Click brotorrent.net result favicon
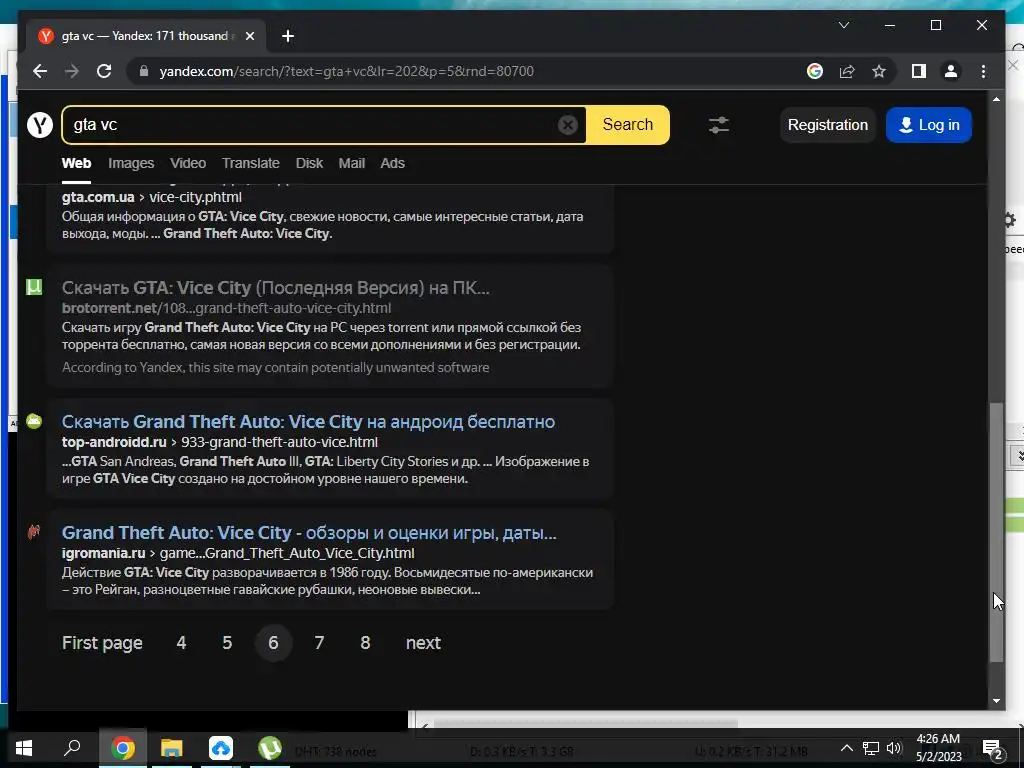This screenshot has height=768, width=1024. coord(34,287)
